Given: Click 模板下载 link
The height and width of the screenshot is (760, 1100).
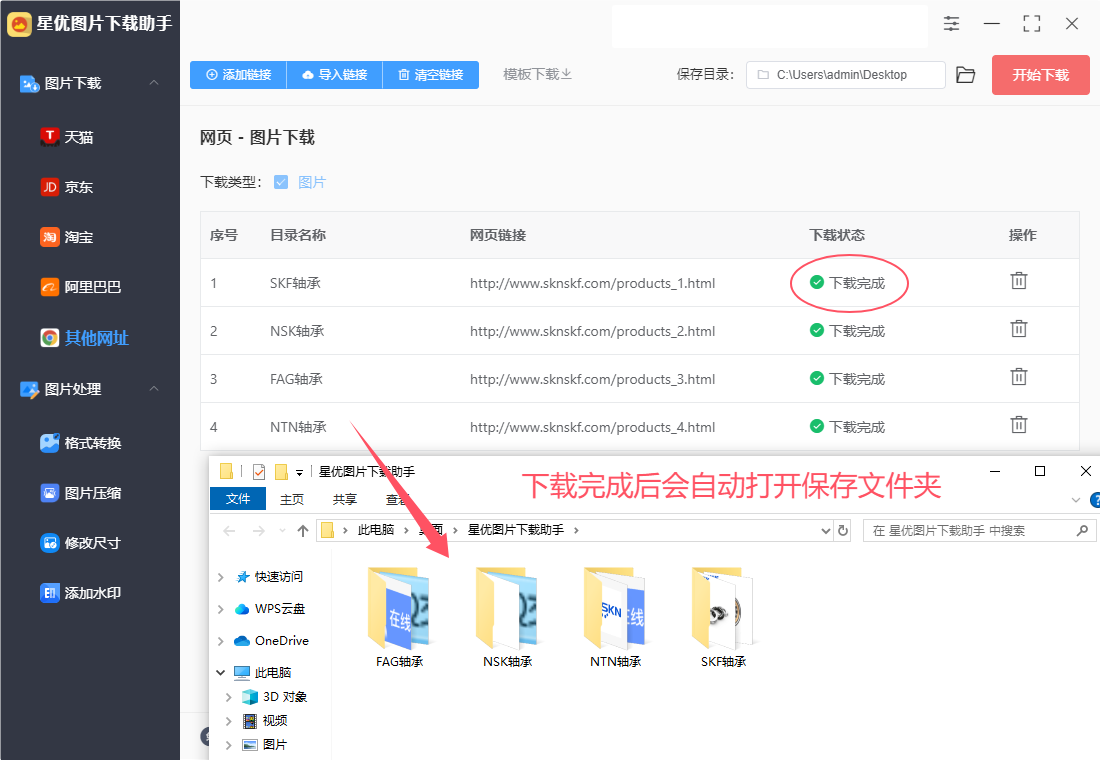Looking at the screenshot, I should pyautogui.click(x=537, y=74).
